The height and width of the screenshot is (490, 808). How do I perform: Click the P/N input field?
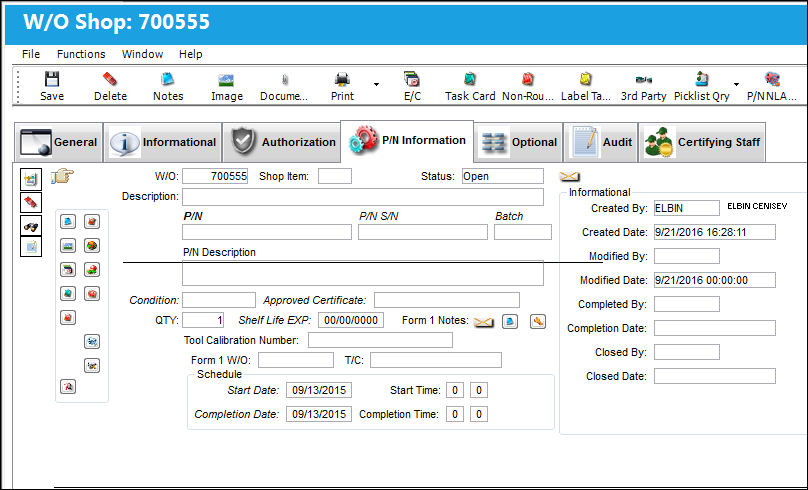coord(267,232)
